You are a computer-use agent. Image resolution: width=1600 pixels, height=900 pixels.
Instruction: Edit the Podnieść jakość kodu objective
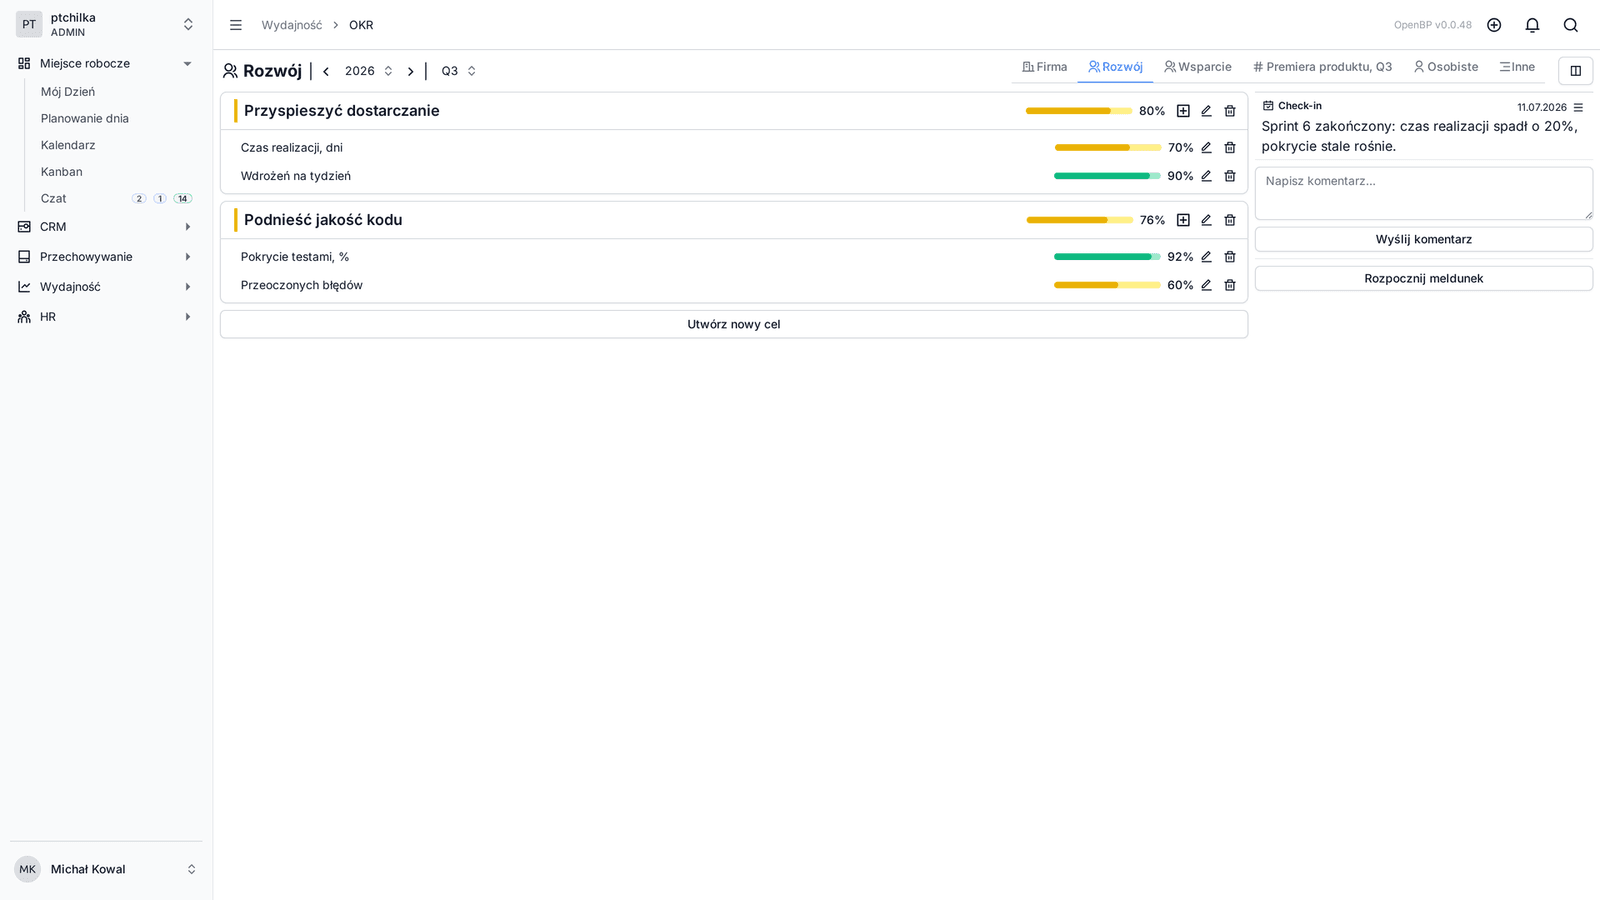coord(1206,220)
